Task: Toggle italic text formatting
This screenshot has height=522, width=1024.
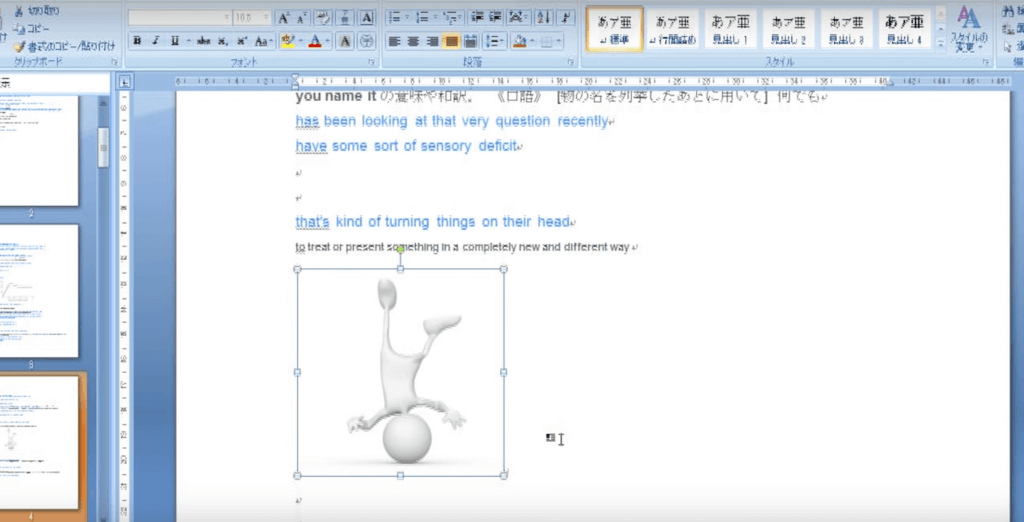Action: [155, 41]
